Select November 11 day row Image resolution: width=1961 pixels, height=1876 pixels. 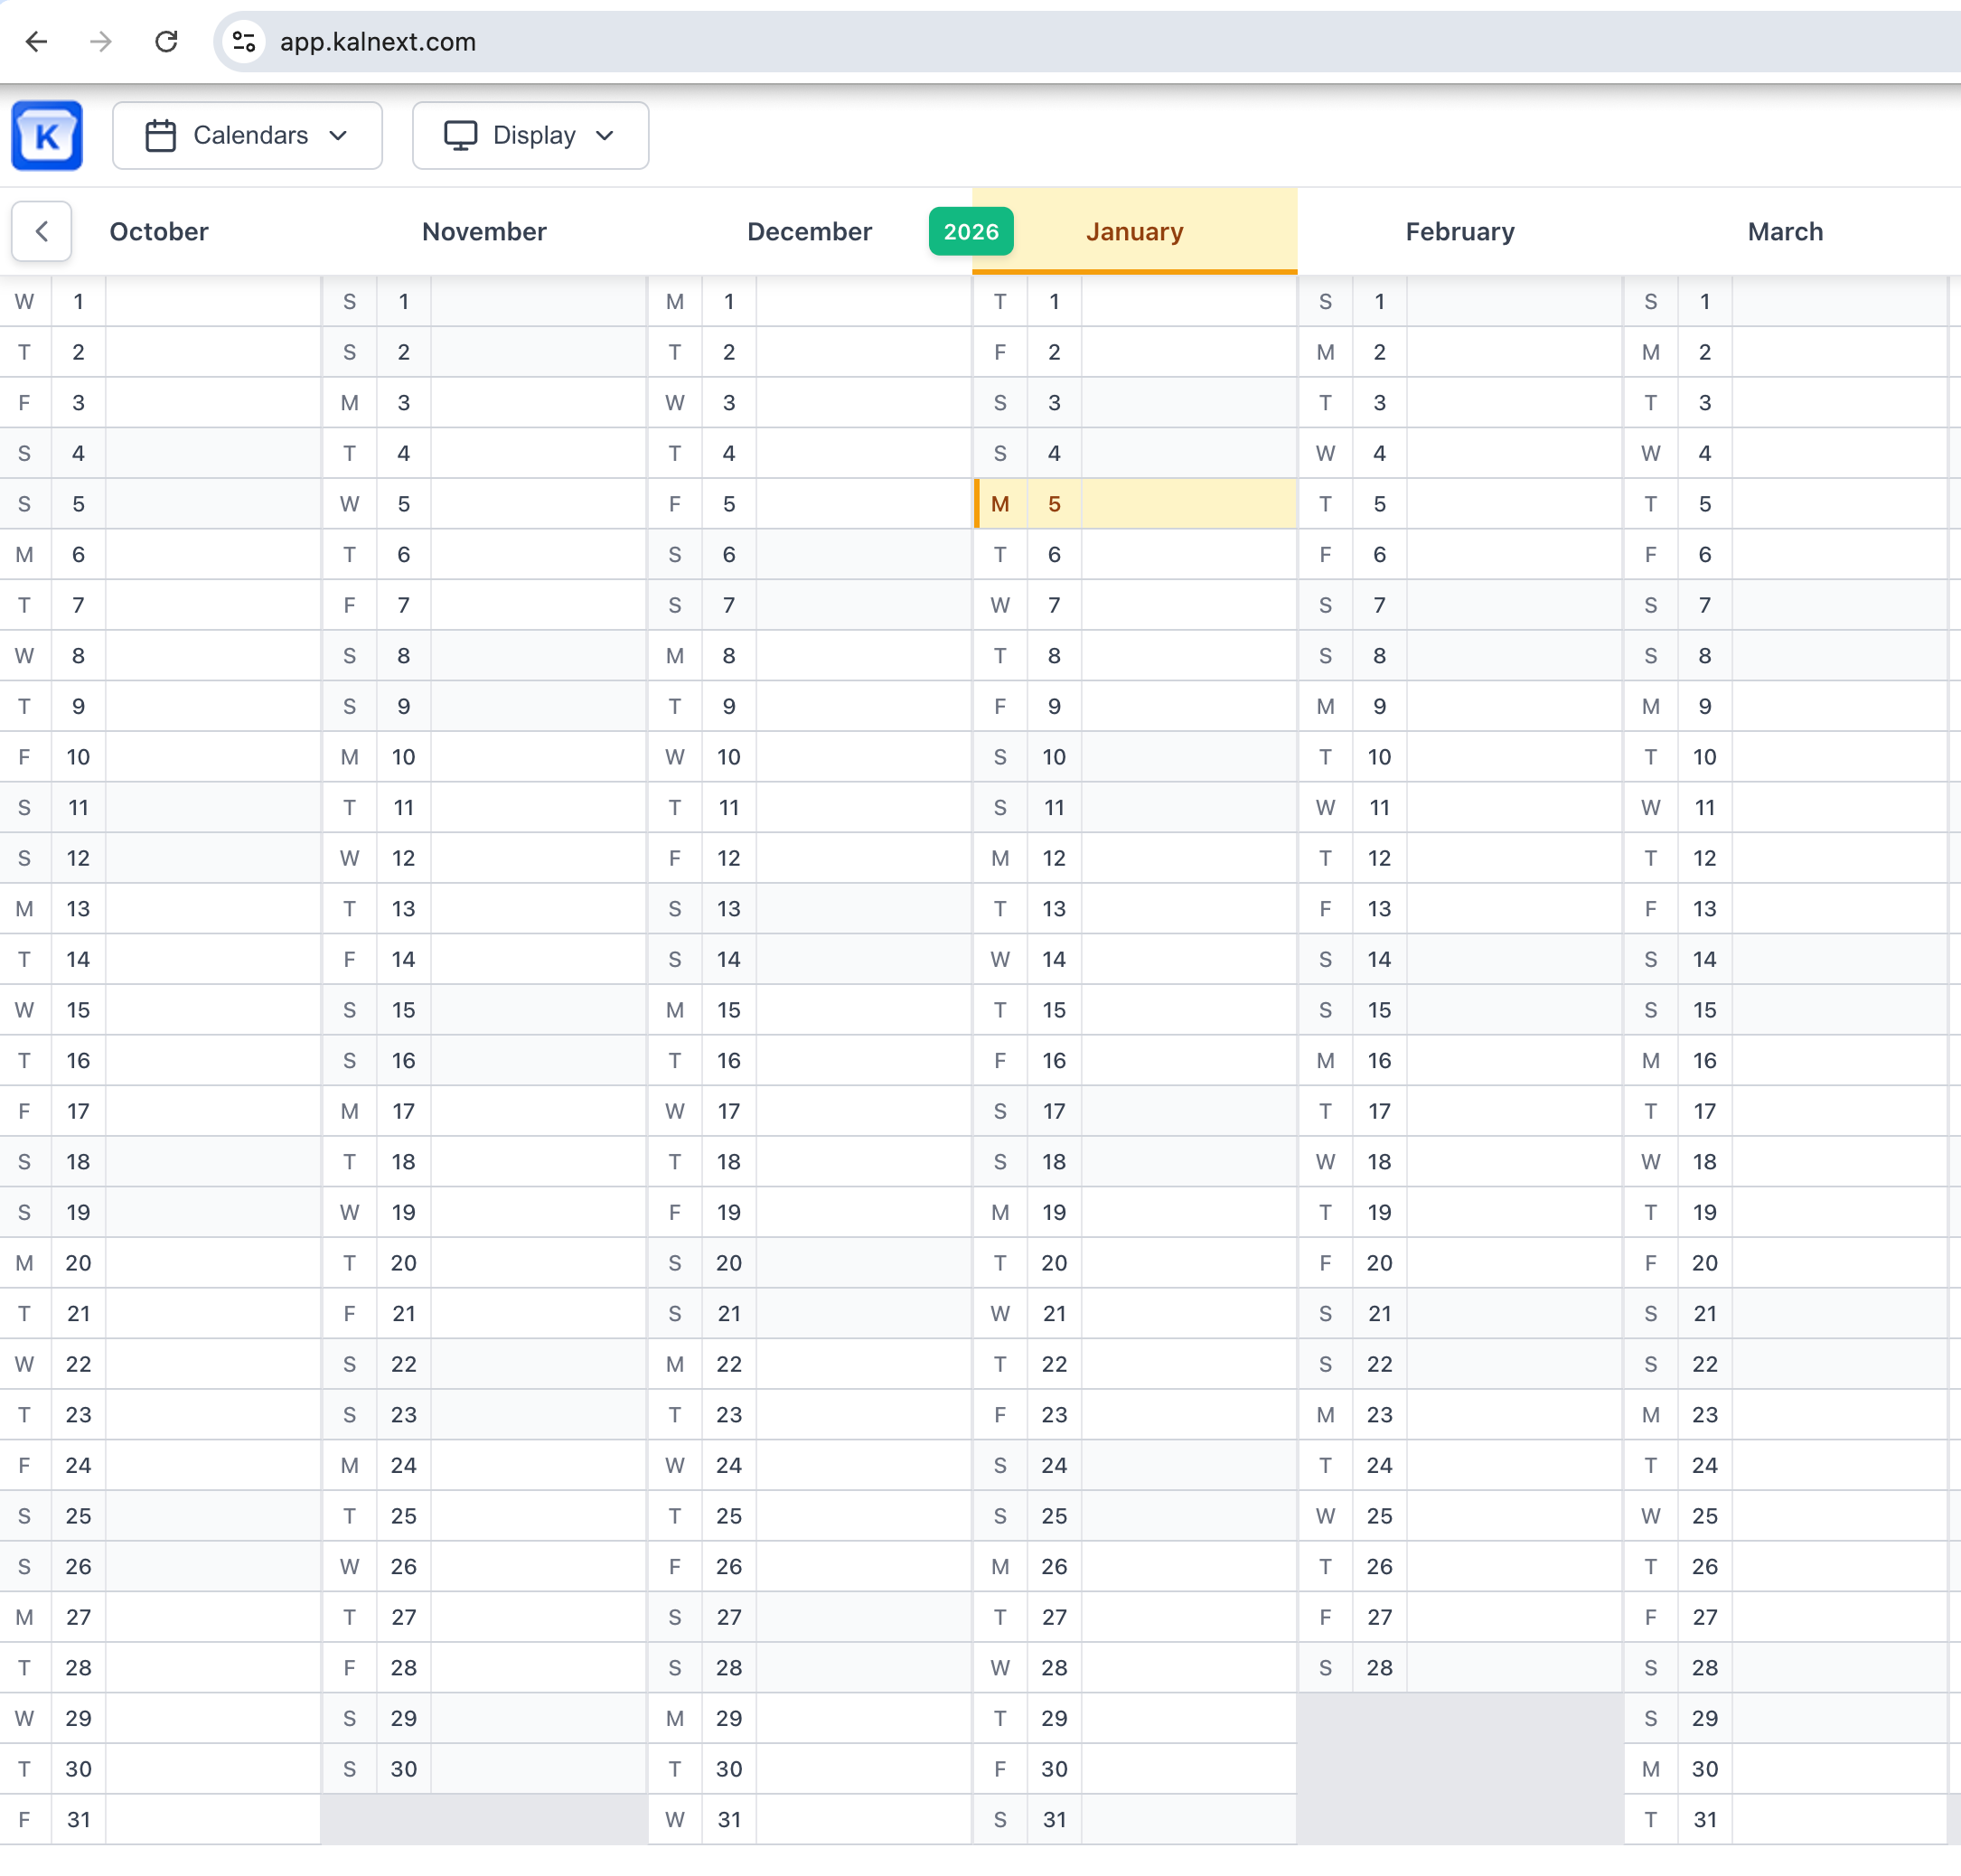(484, 807)
